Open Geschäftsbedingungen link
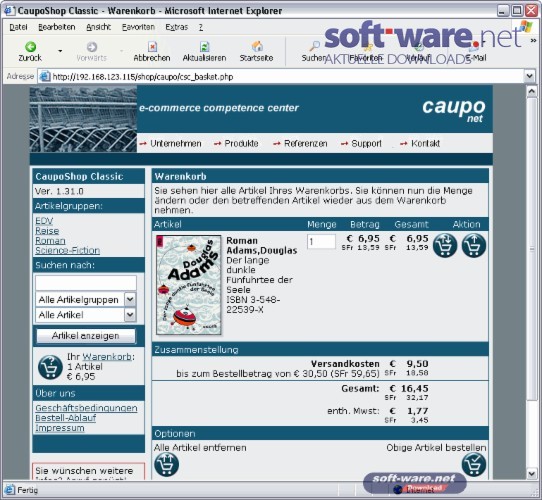This screenshot has height=500, width=542. click(86, 408)
